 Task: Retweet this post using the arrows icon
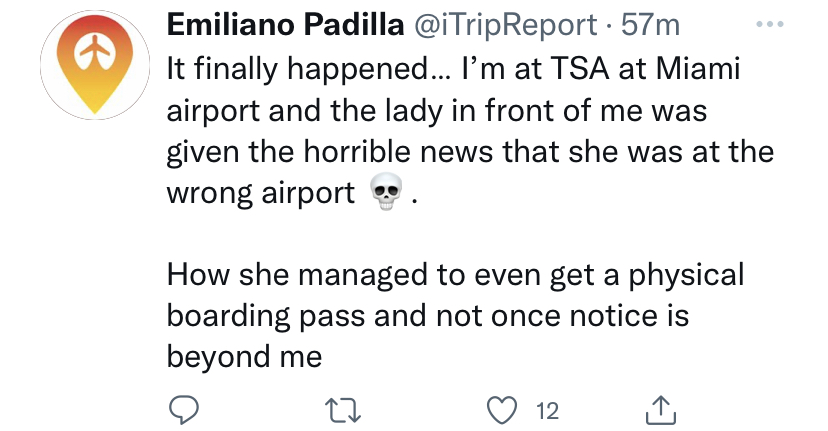click(343, 411)
